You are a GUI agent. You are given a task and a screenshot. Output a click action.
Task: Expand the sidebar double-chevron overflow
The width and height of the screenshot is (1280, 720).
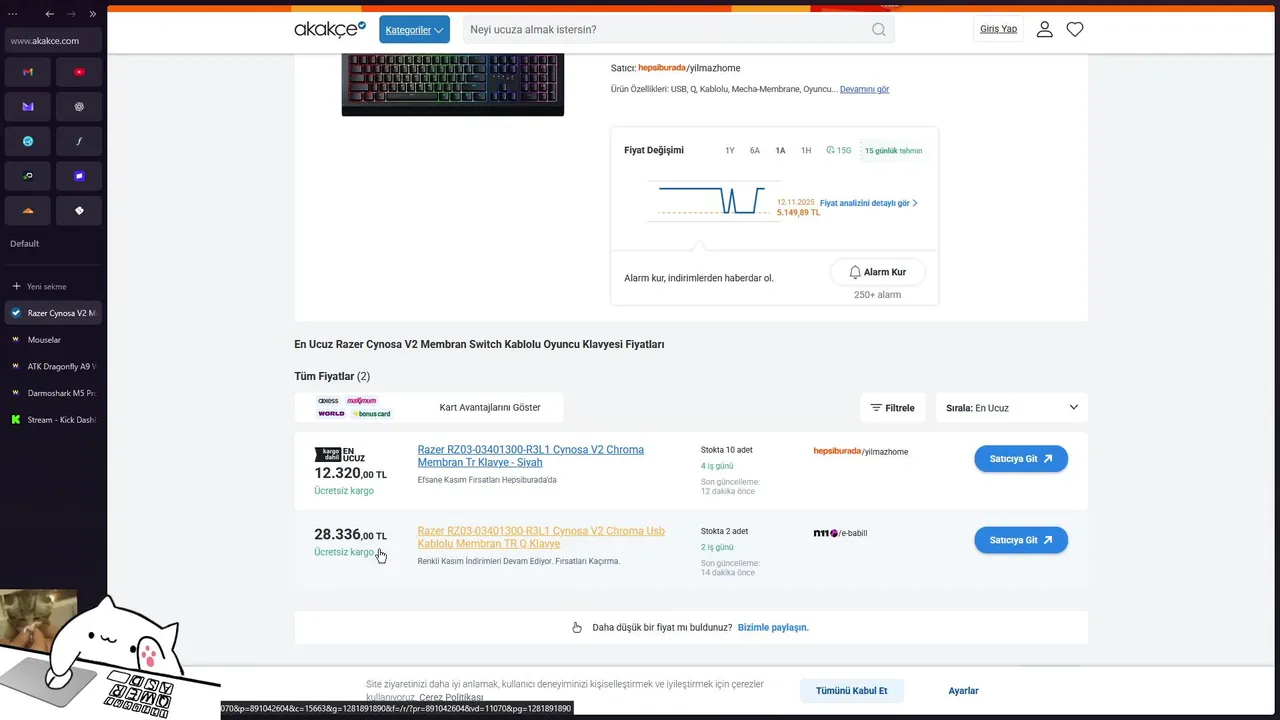click(92, 14)
